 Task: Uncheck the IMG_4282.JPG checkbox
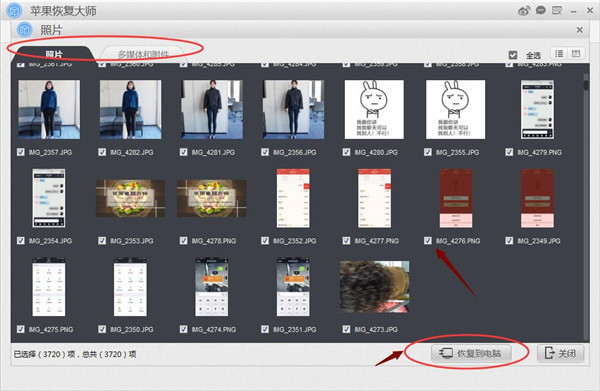pos(102,152)
